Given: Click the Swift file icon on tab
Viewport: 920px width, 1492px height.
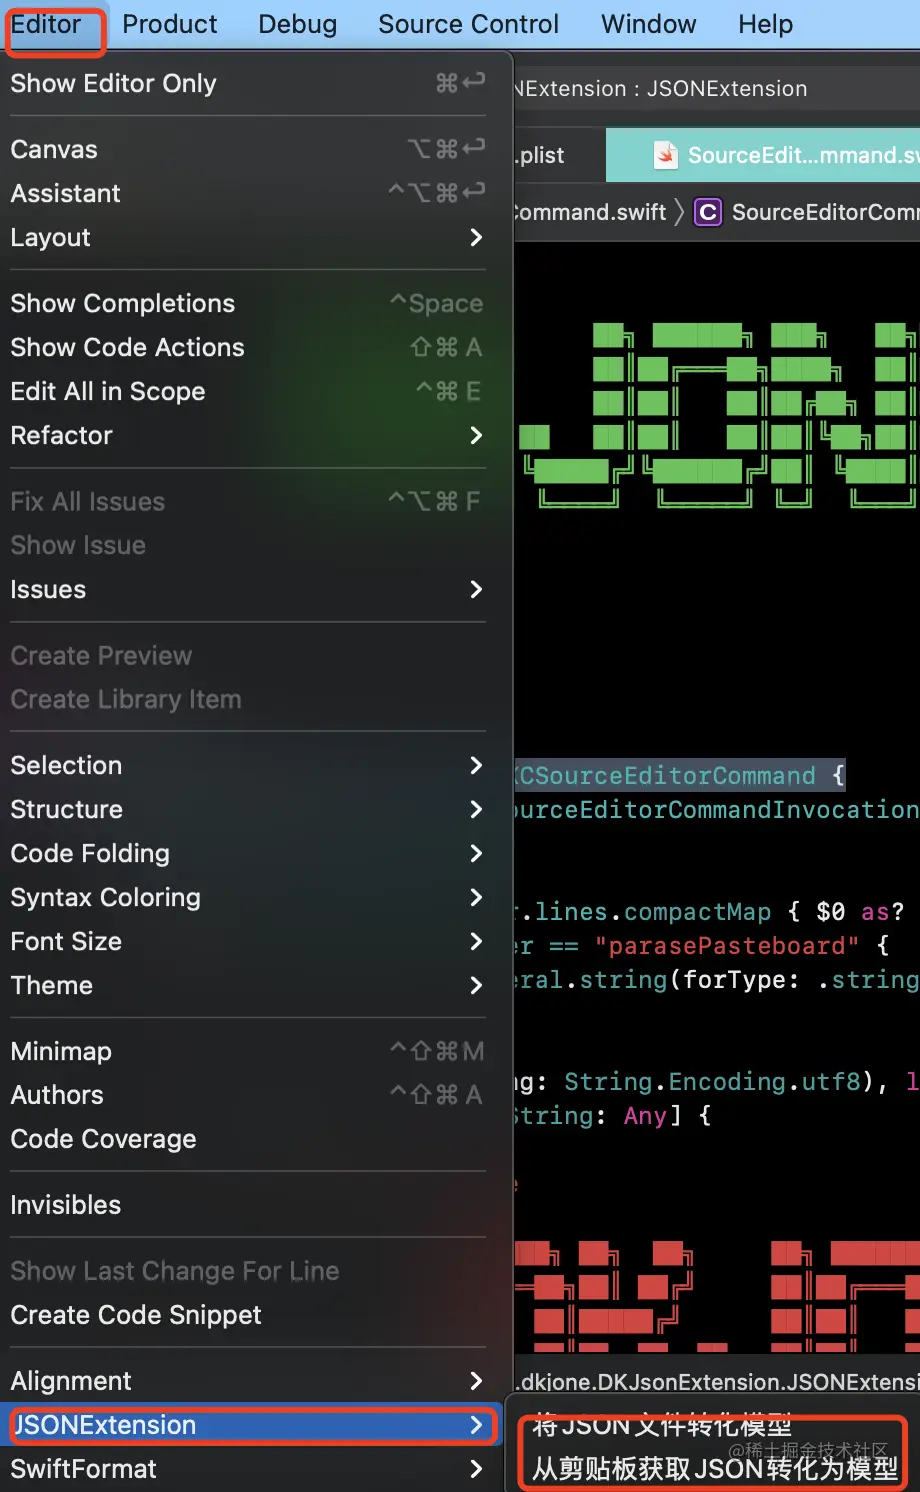Looking at the screenshot, I should coord(665,155).
